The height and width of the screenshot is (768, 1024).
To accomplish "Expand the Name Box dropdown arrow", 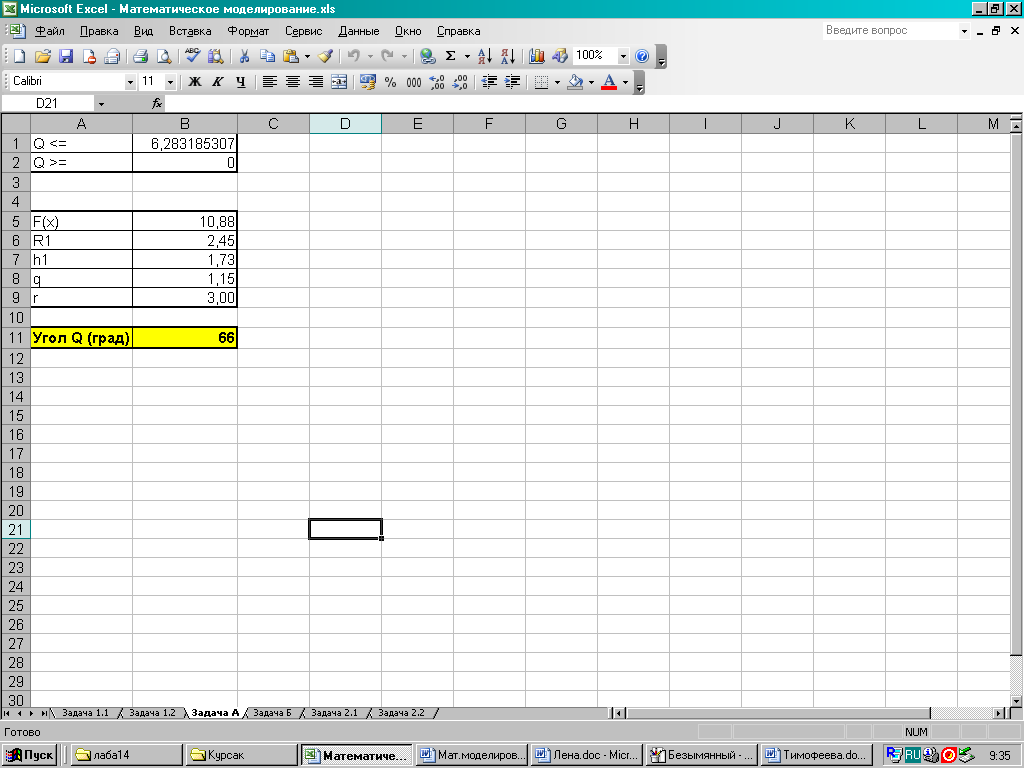I will click(101, 104).
